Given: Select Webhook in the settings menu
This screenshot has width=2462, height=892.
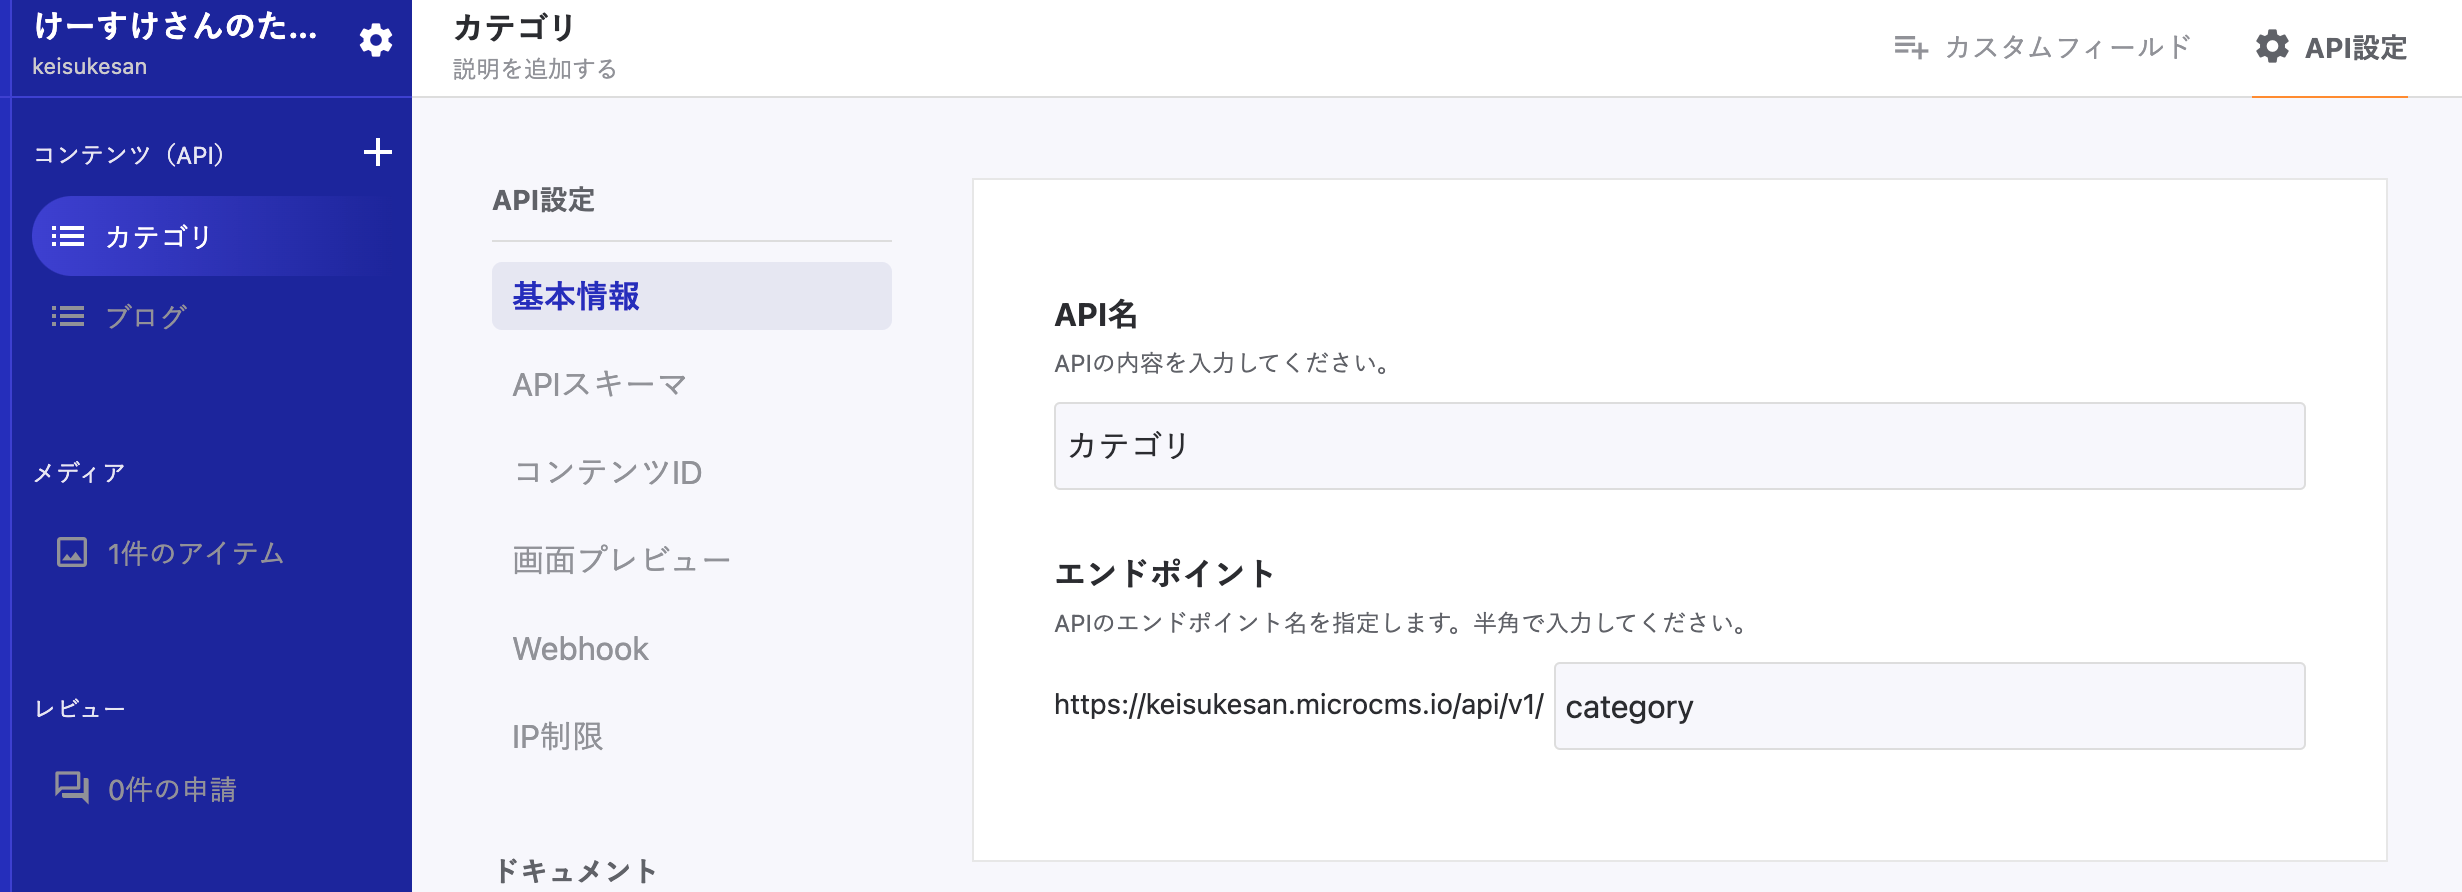Looking at the screenshot, I should pos(580,649).
